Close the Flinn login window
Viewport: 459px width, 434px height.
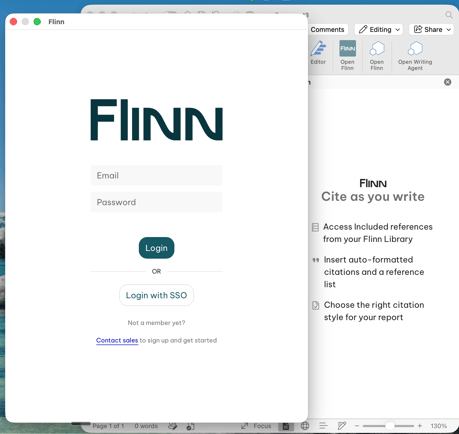[x=13, y=22]
